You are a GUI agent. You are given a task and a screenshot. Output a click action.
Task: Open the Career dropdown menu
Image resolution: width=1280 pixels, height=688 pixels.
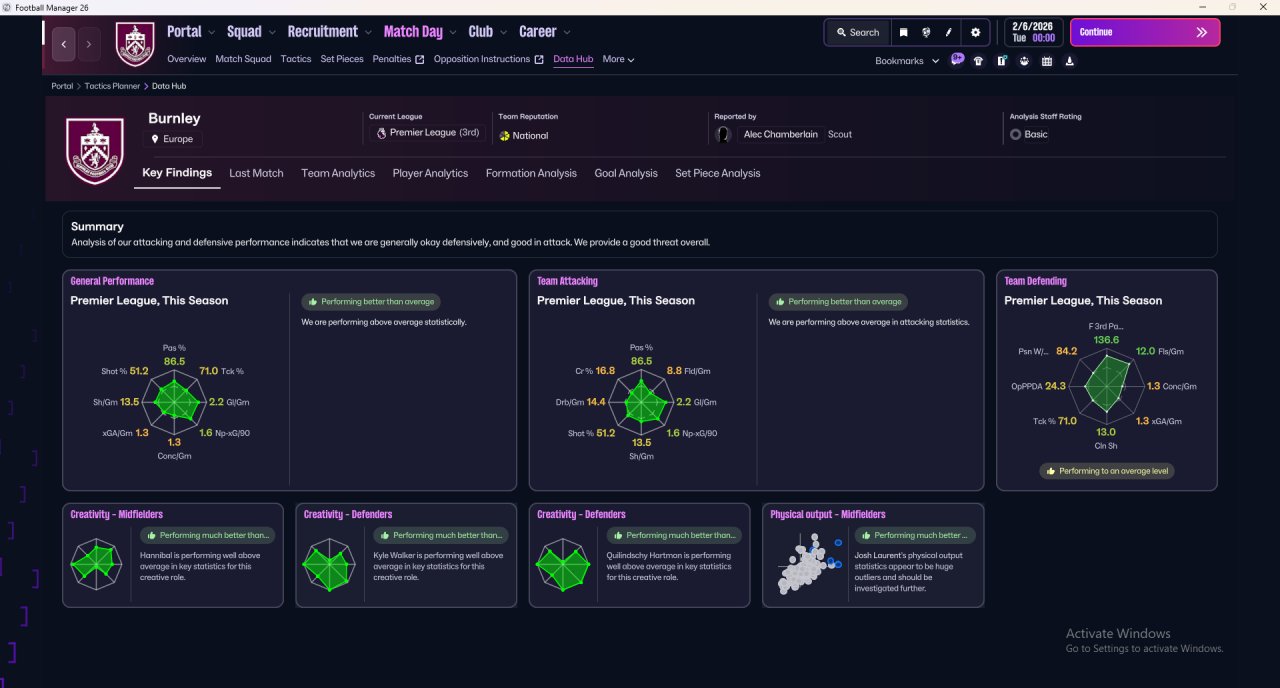click(x=544, y=32)
